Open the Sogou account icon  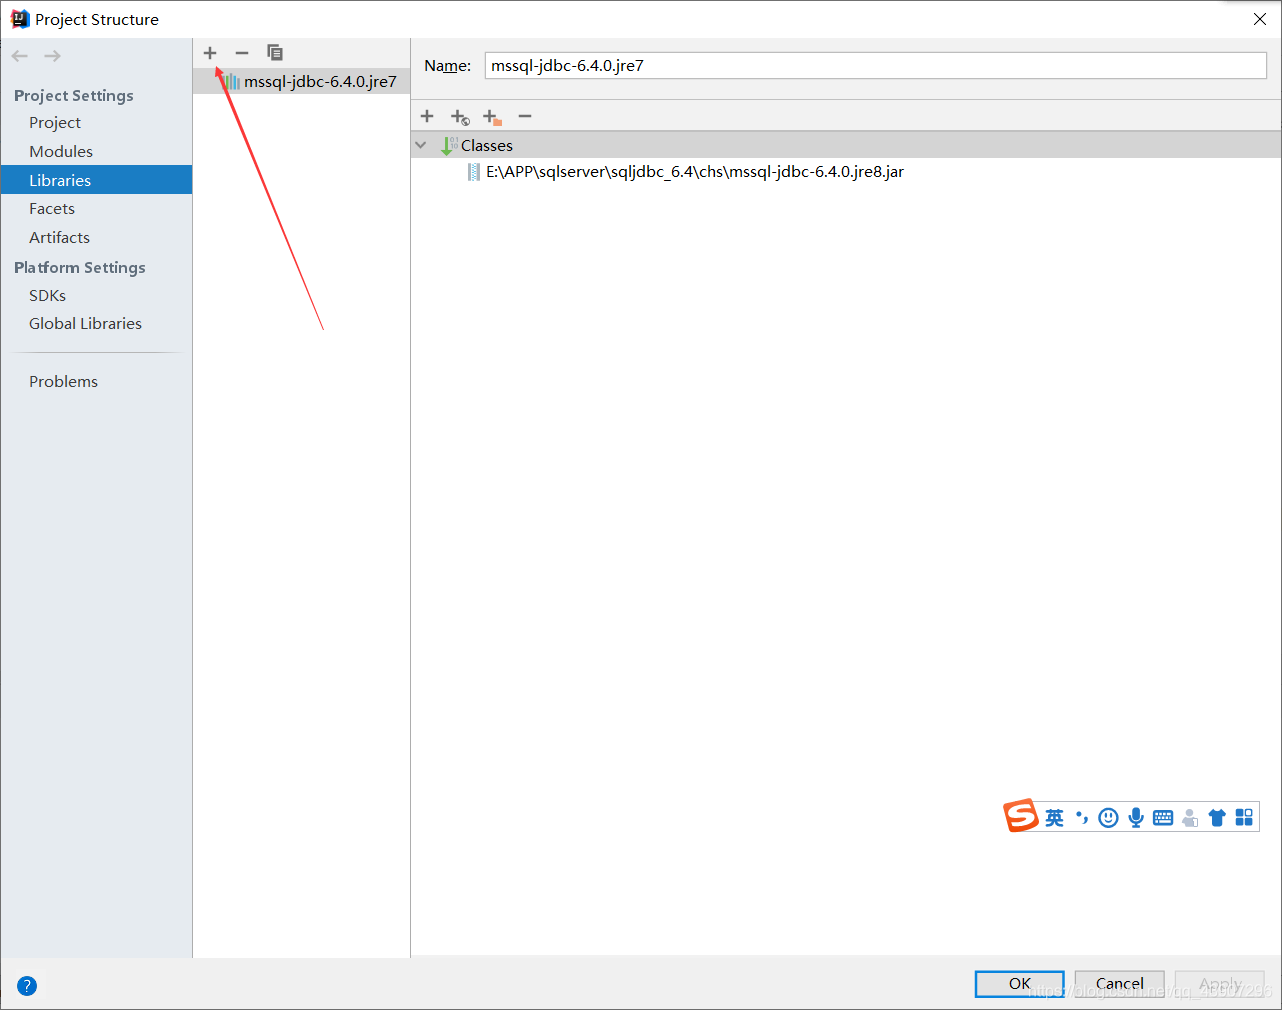pos(1190,818)
